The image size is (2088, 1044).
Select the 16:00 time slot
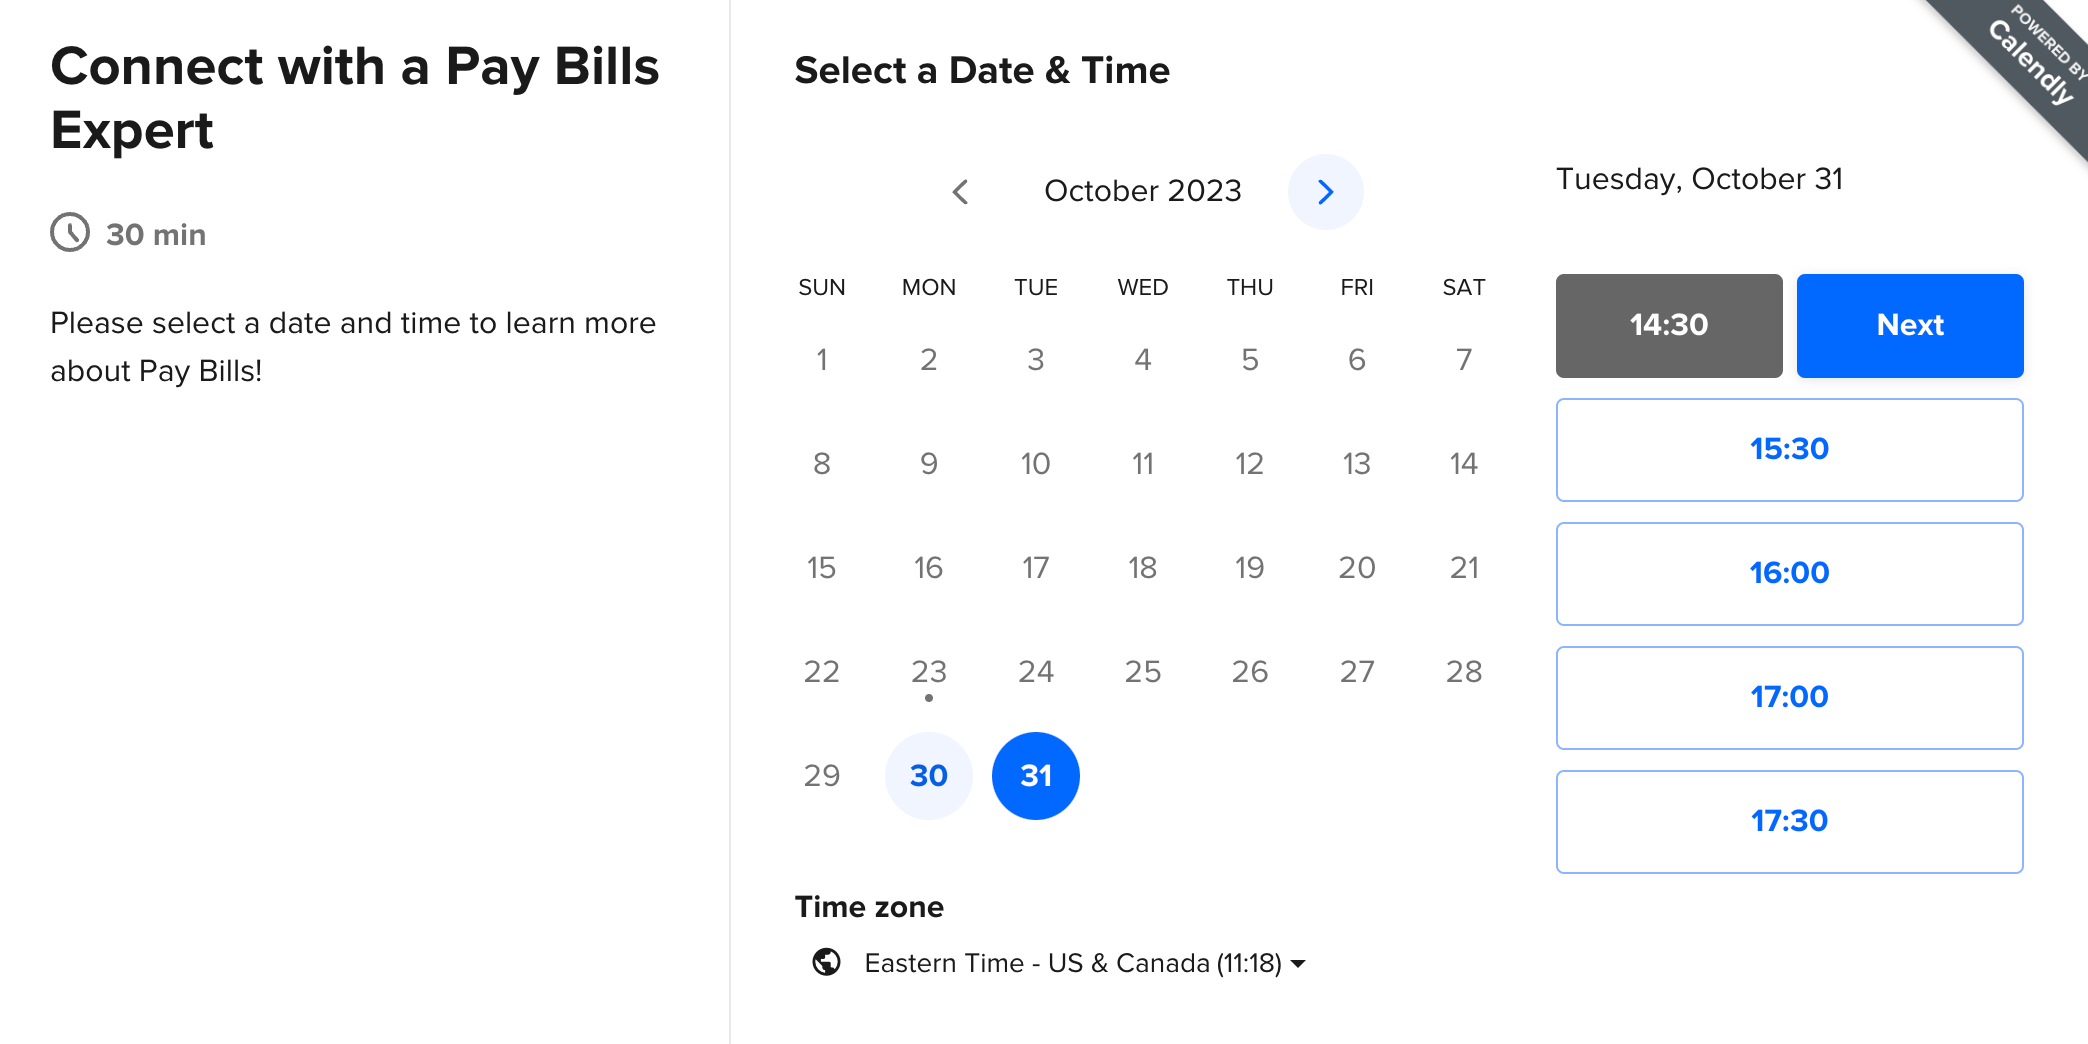point(1789,573)
